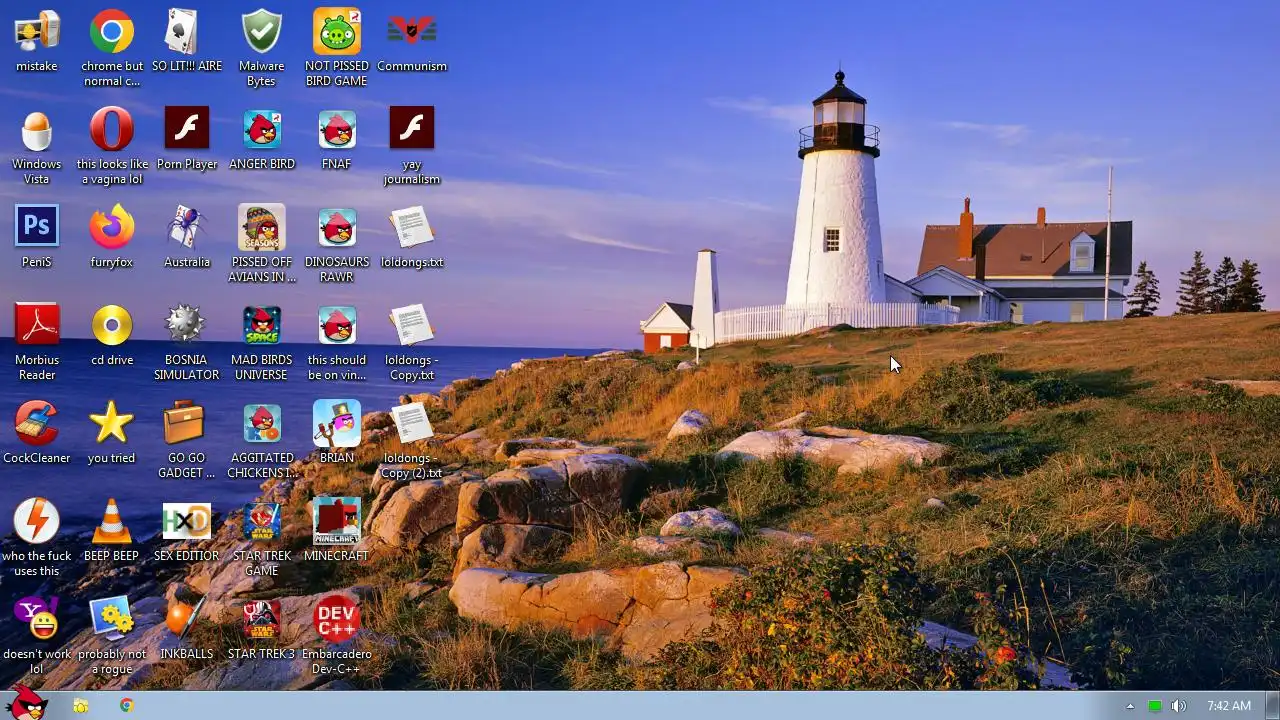
Task: Click the green tray status icon
Action: pyautogui.click(x=1155, y=706)
